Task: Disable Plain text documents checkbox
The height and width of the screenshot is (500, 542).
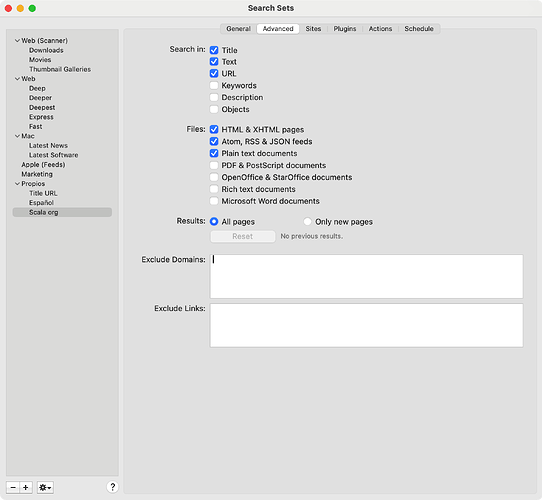Action: 214,153
